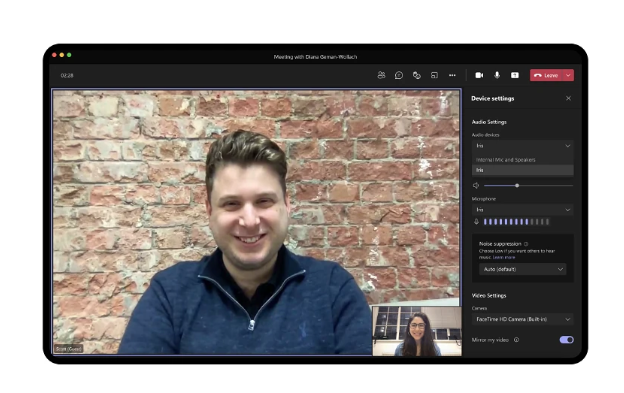Open the participants (people) panel
Screen dimensions: 624x393
click(381, 75)
